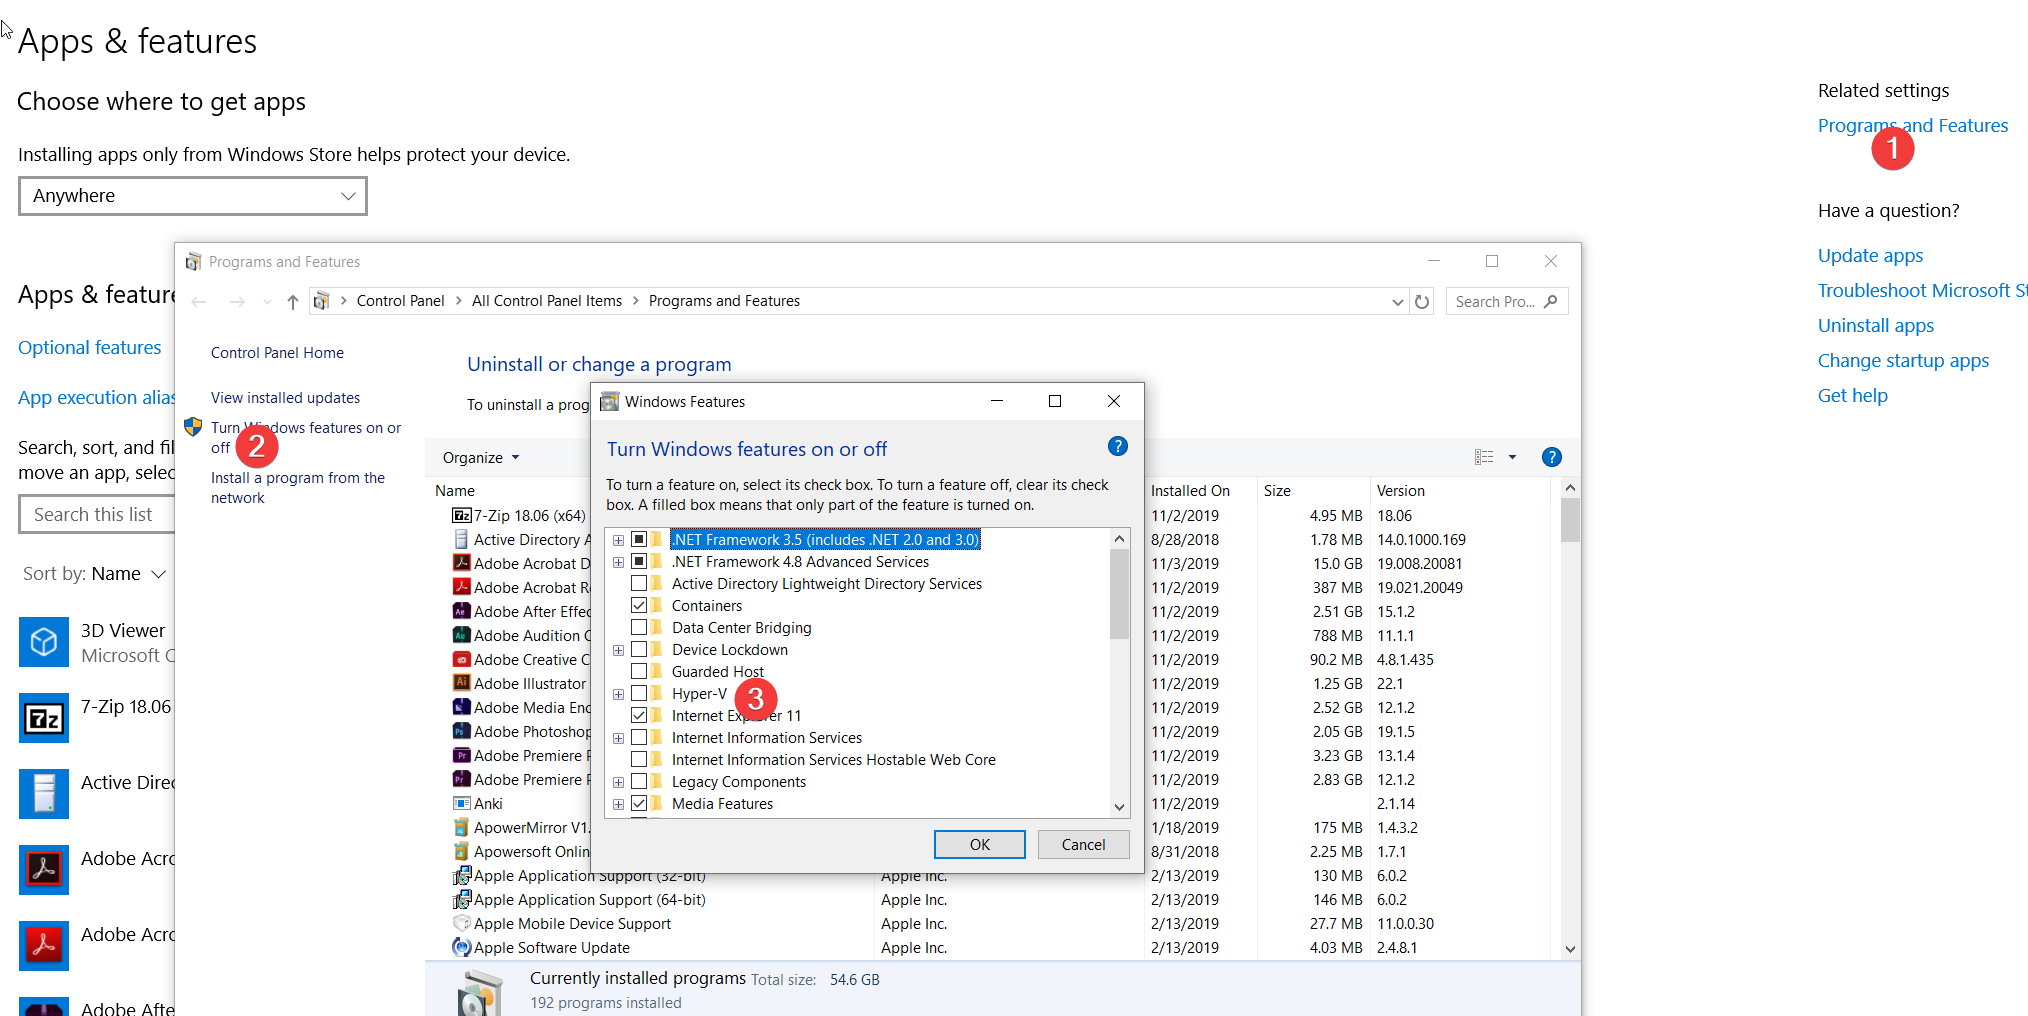
Task: Click the back arrow in Programs and Features
Action: [199, 301]
